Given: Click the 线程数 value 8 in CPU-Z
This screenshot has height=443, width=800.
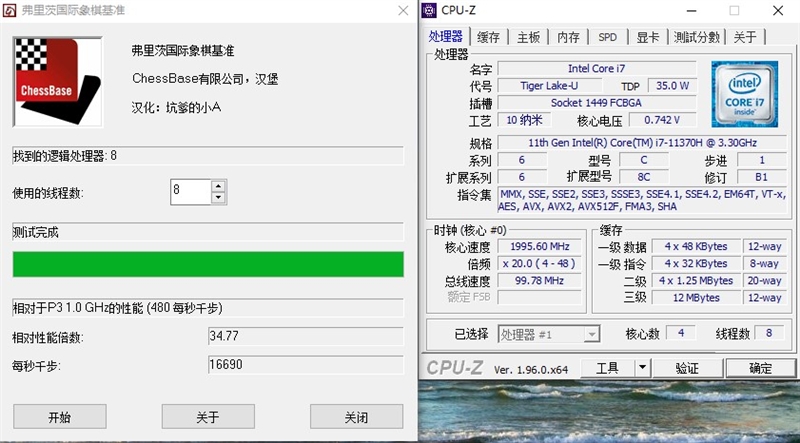Looking at the screenshot, I should pyautogui.click(x=769, y=333).
